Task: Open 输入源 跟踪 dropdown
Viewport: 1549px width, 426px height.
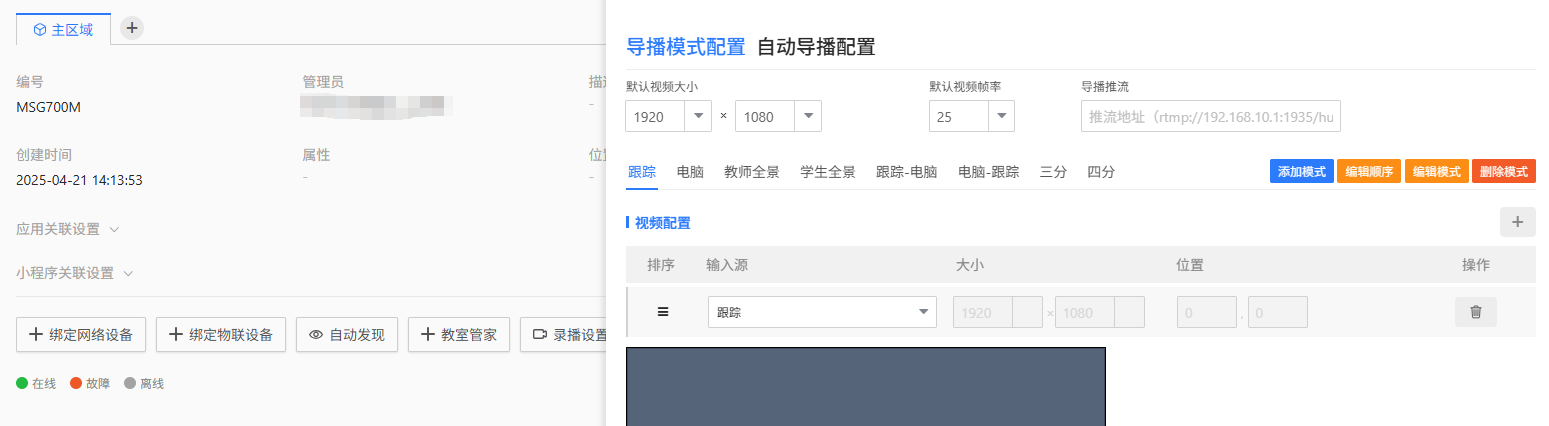Action: tap(822, 312)
